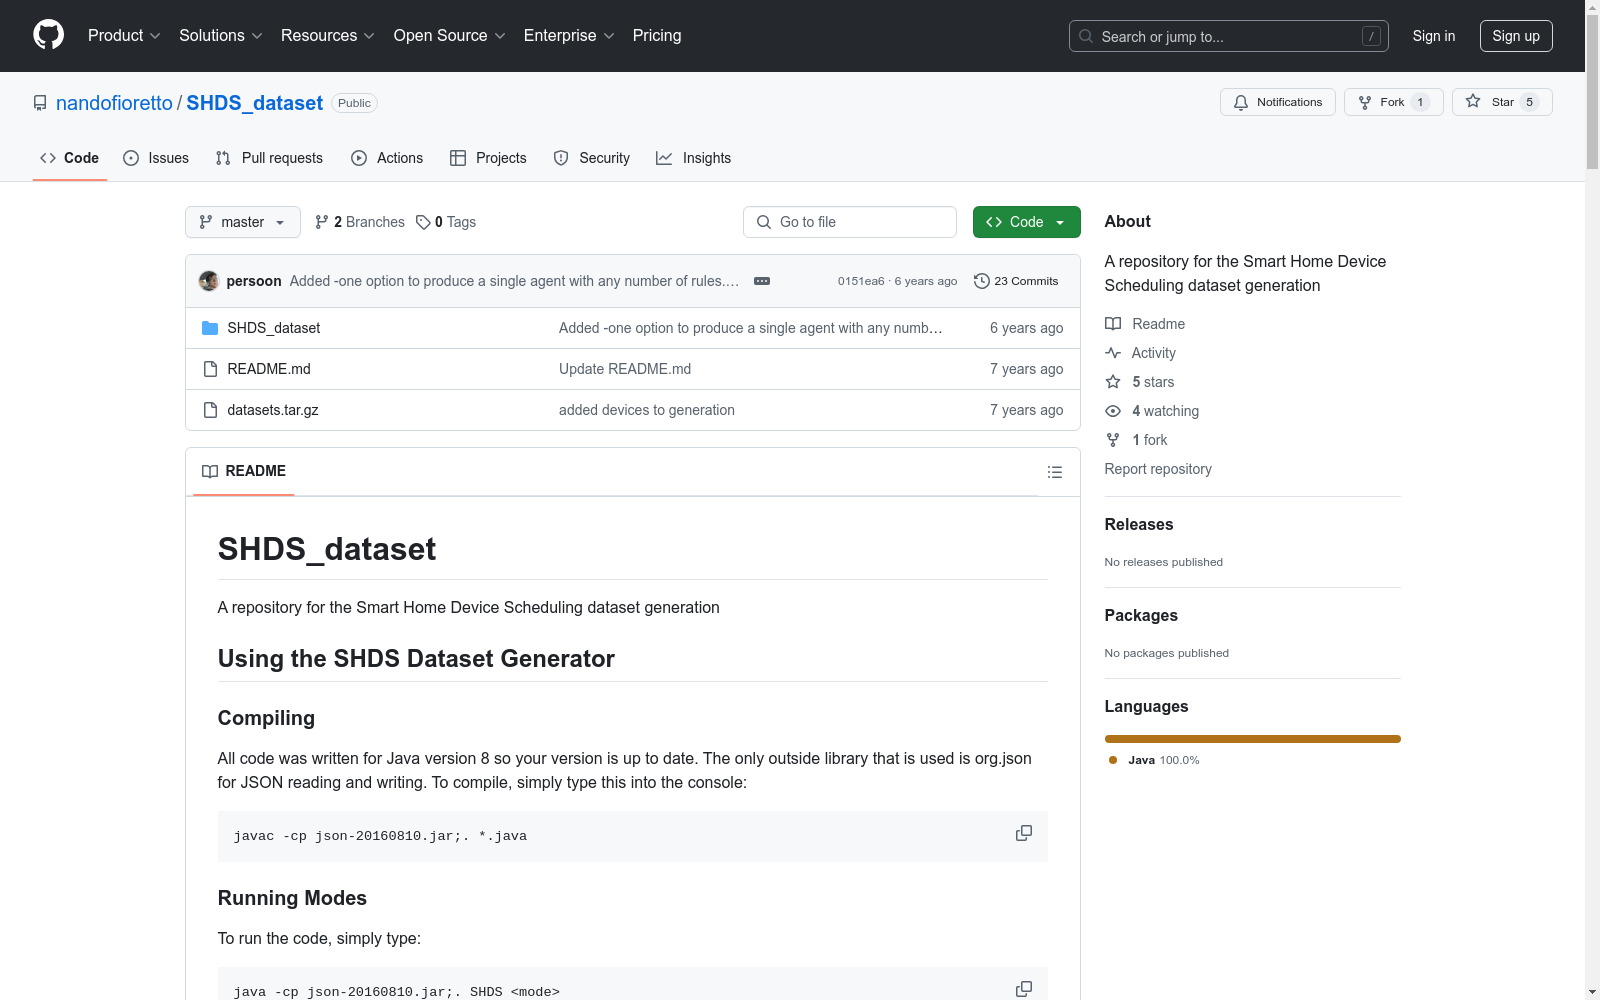Open the README outline icon
The image size is (1600, 1000).
click(x=1055, y=472)
